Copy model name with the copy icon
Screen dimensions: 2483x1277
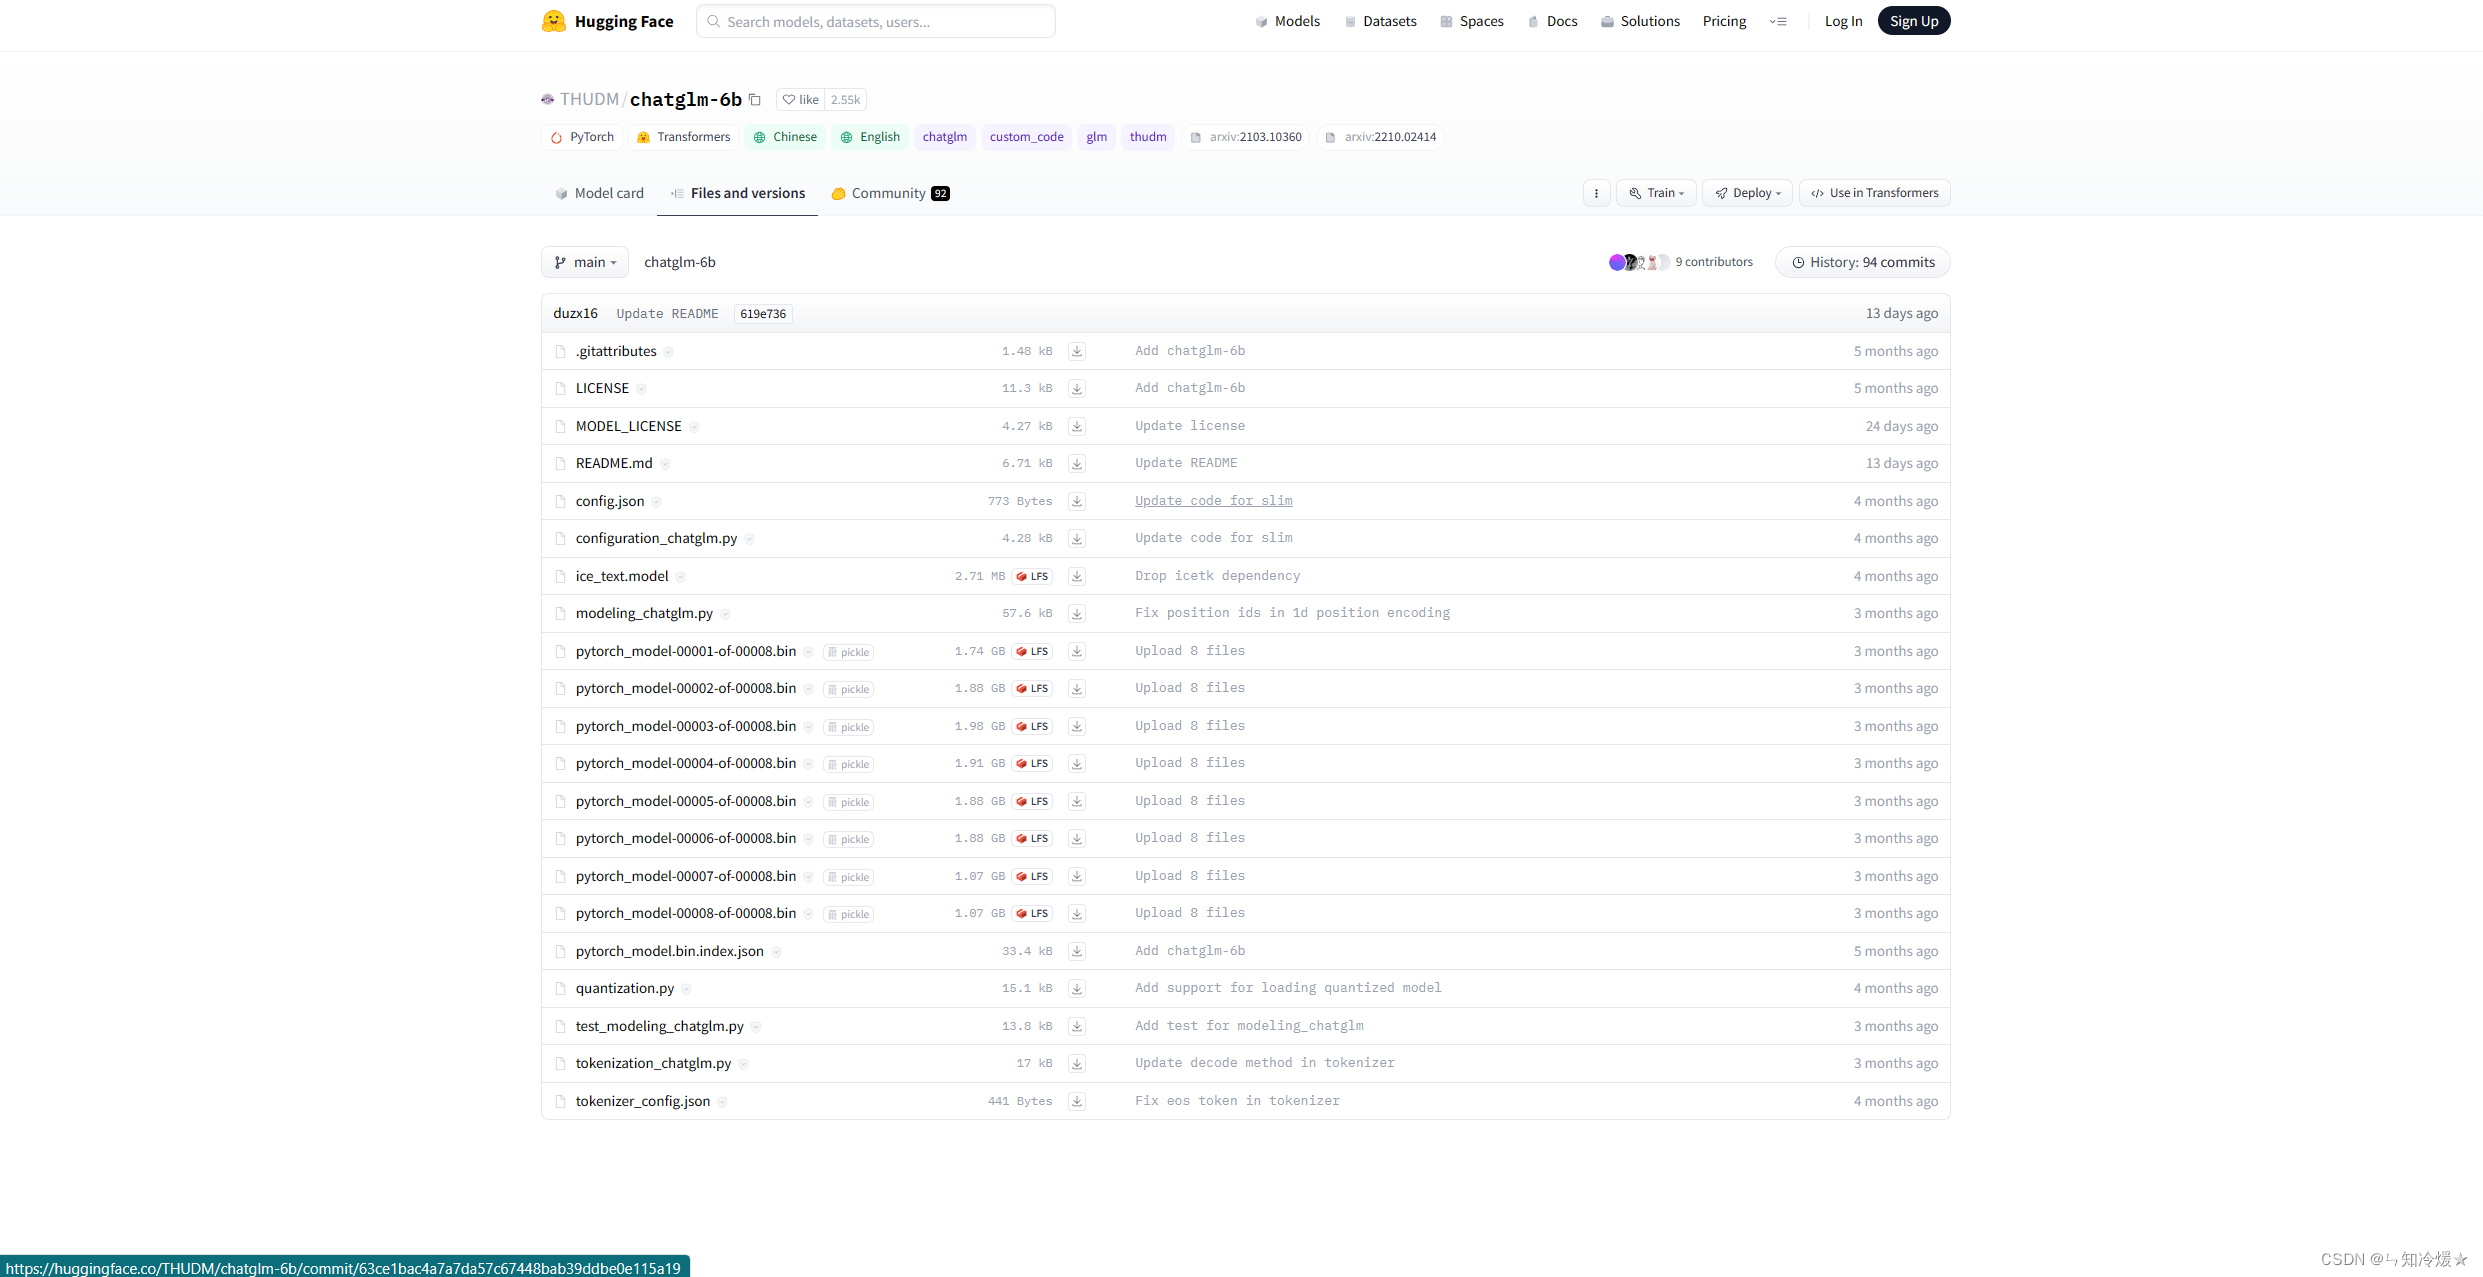tap(755, 99)
